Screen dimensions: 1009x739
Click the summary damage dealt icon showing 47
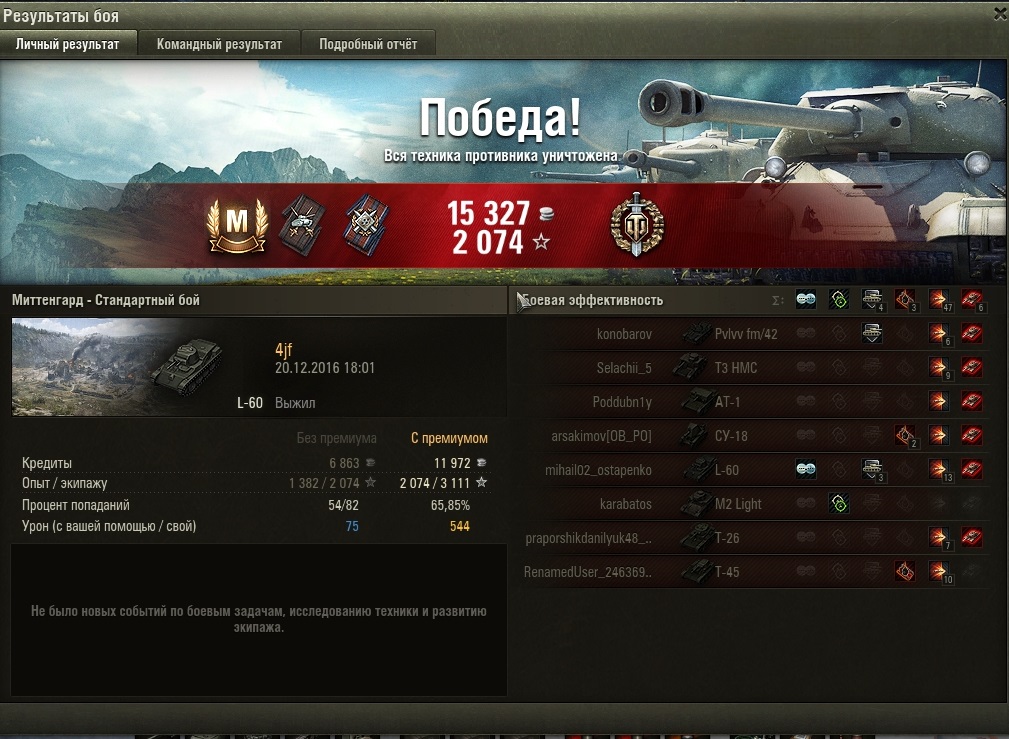click(x=939, y=299)
